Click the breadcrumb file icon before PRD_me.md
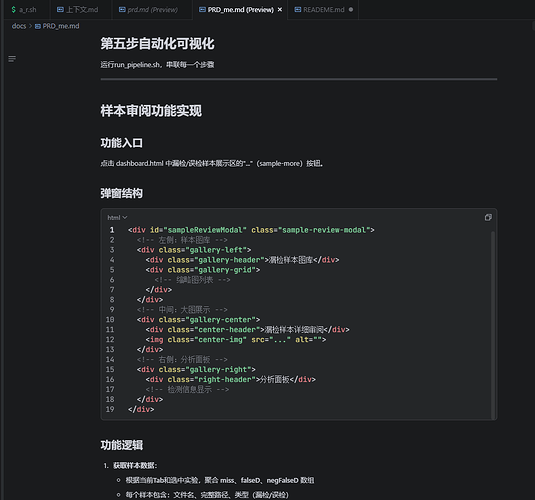The height and width of the screenshot is (500, 535). pos(38,26)
